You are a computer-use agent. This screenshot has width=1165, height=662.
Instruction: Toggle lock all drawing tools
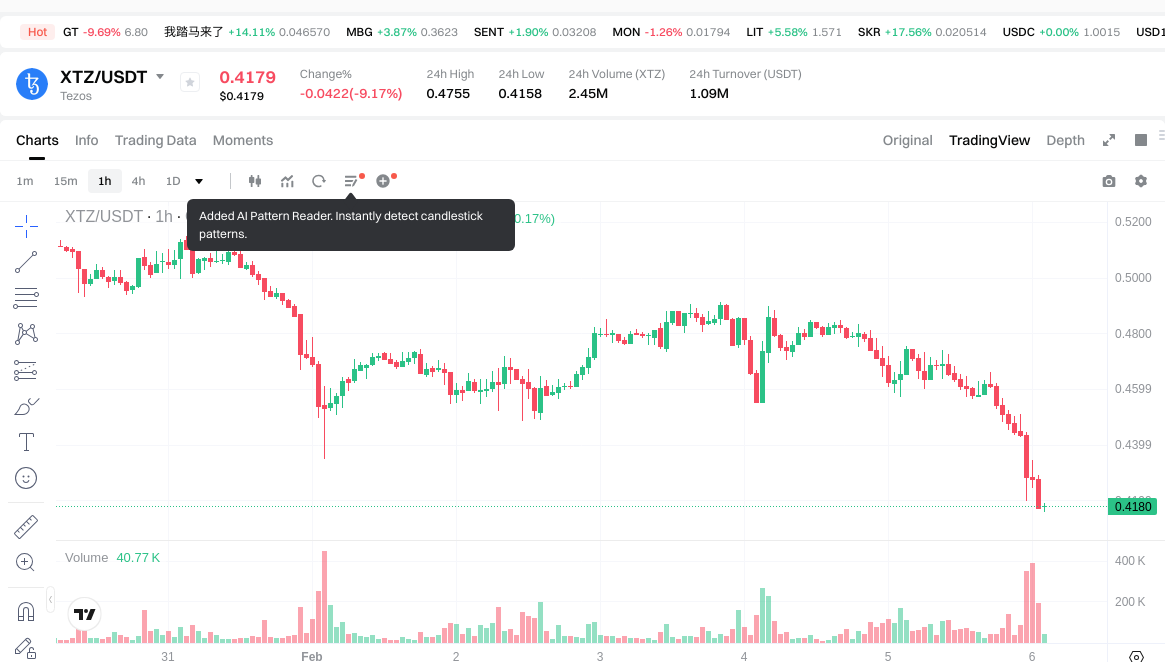(x=27, y=647)
